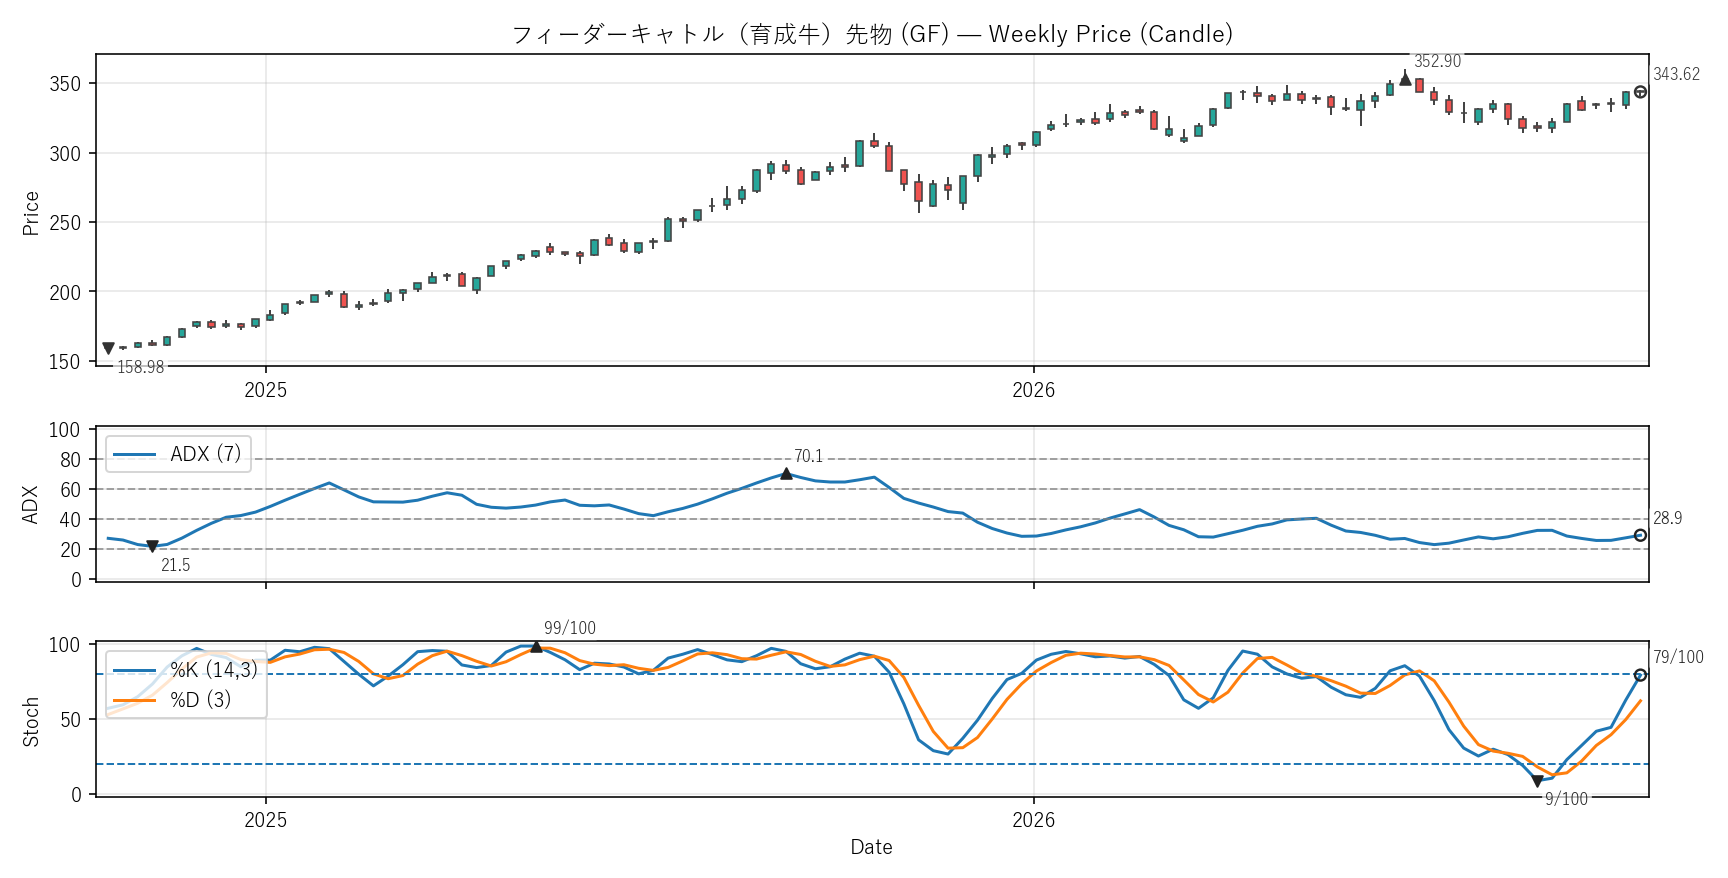The width and height of the screenshot is (1728, 878).
Task: Click the orange line sample beside %D (3)
Action: click(x=135, y=700)
